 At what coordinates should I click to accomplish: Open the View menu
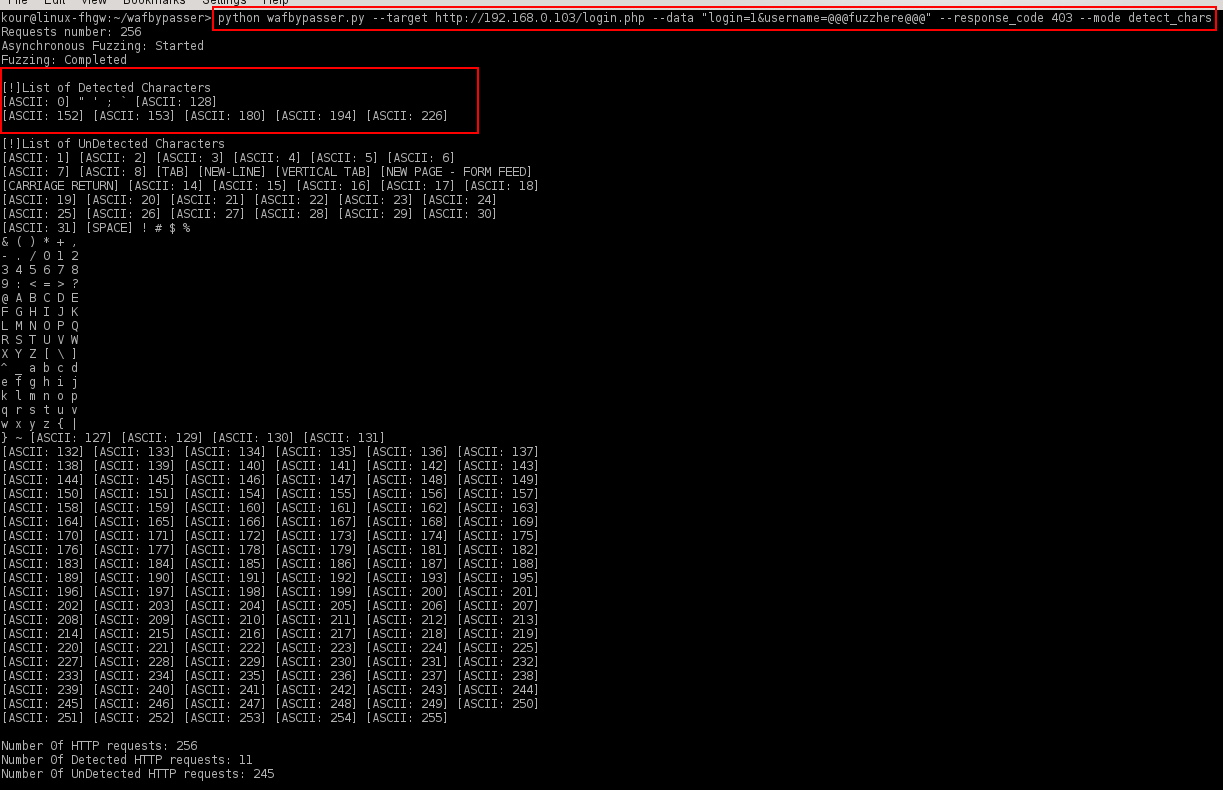click(x=94, y=3)
